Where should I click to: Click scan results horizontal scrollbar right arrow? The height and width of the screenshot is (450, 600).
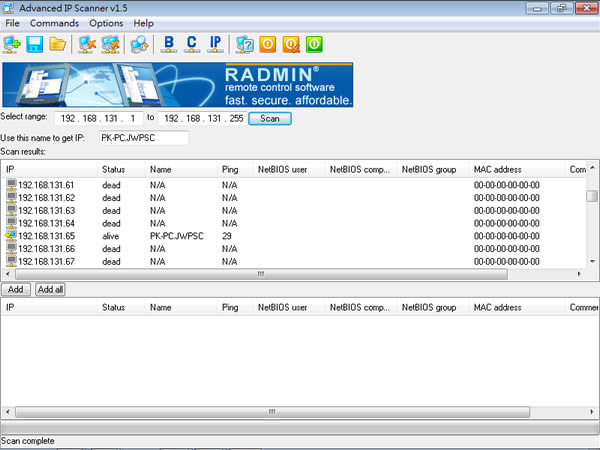pos(579,274)
